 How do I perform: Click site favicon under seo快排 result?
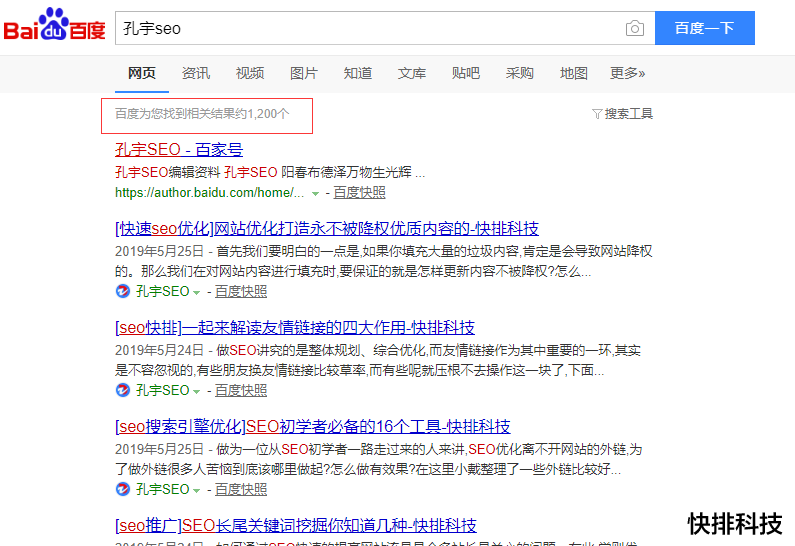click(x=123, y=390)
